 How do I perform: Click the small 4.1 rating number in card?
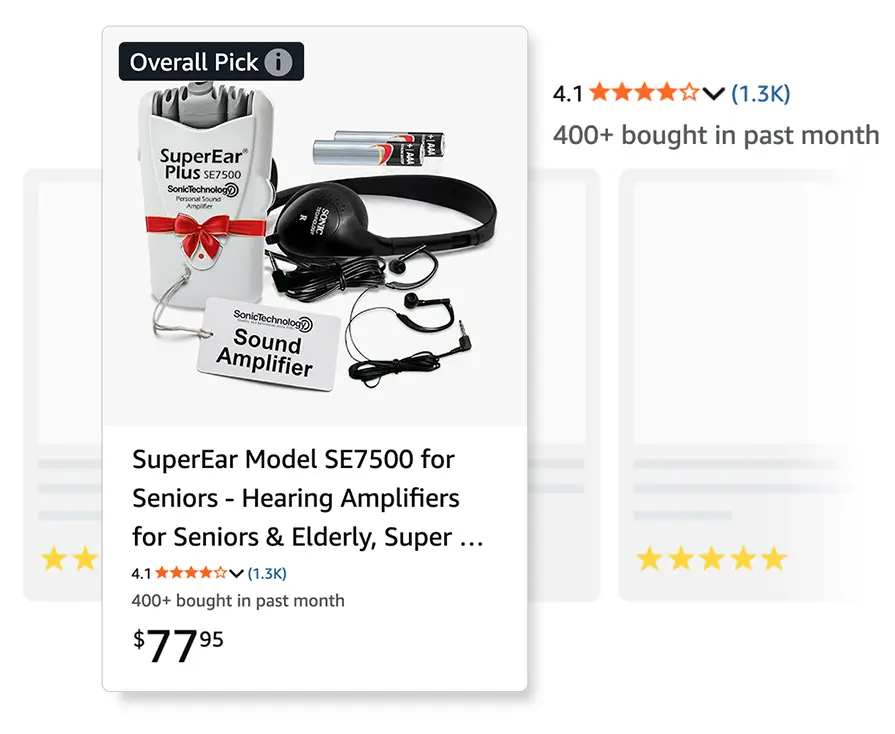[141, 573]
